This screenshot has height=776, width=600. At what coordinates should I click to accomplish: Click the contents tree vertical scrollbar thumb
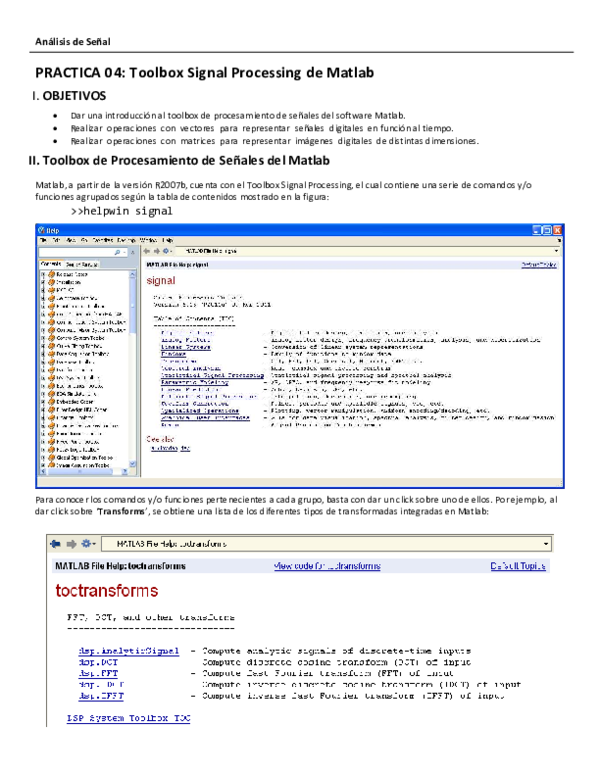click(133, 304)
